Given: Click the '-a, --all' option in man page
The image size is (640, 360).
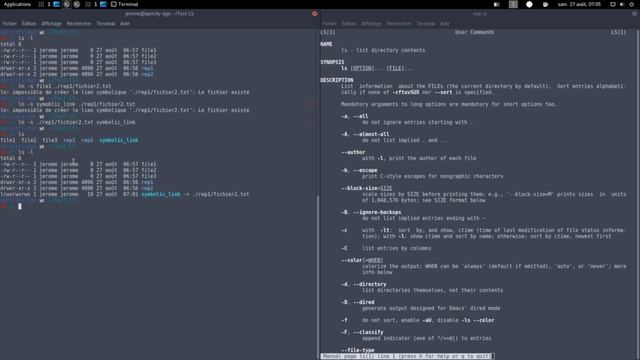Looking at the screenshot, I should point(355,116).
